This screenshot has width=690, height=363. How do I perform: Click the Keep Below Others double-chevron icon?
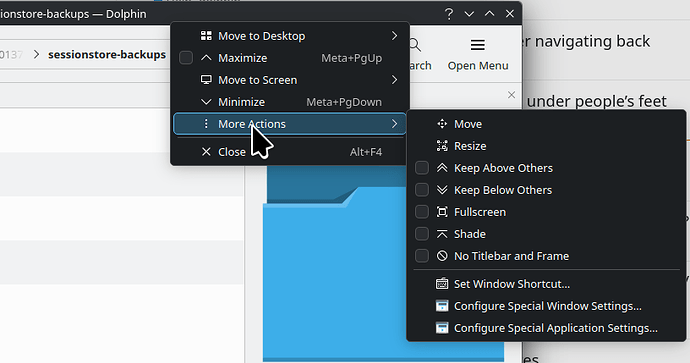(x=442, y=190)
